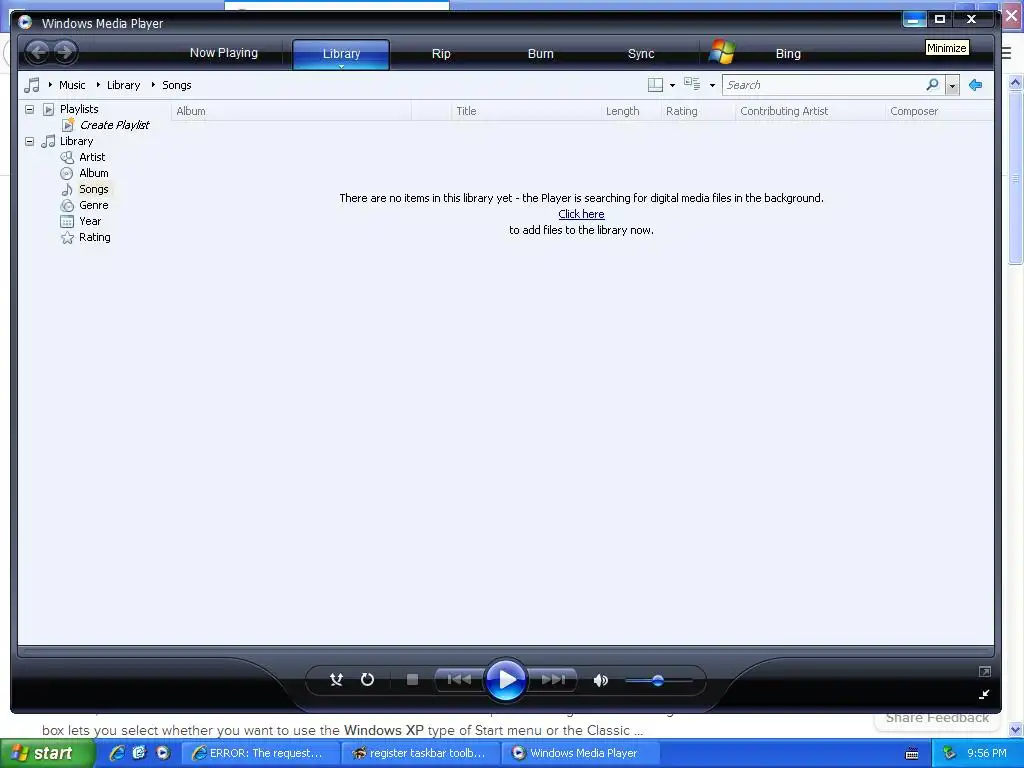The height and width of the screenshot is (768, 1024).
Task: Open layout options dropdown arrow
Action: point(672,86)
